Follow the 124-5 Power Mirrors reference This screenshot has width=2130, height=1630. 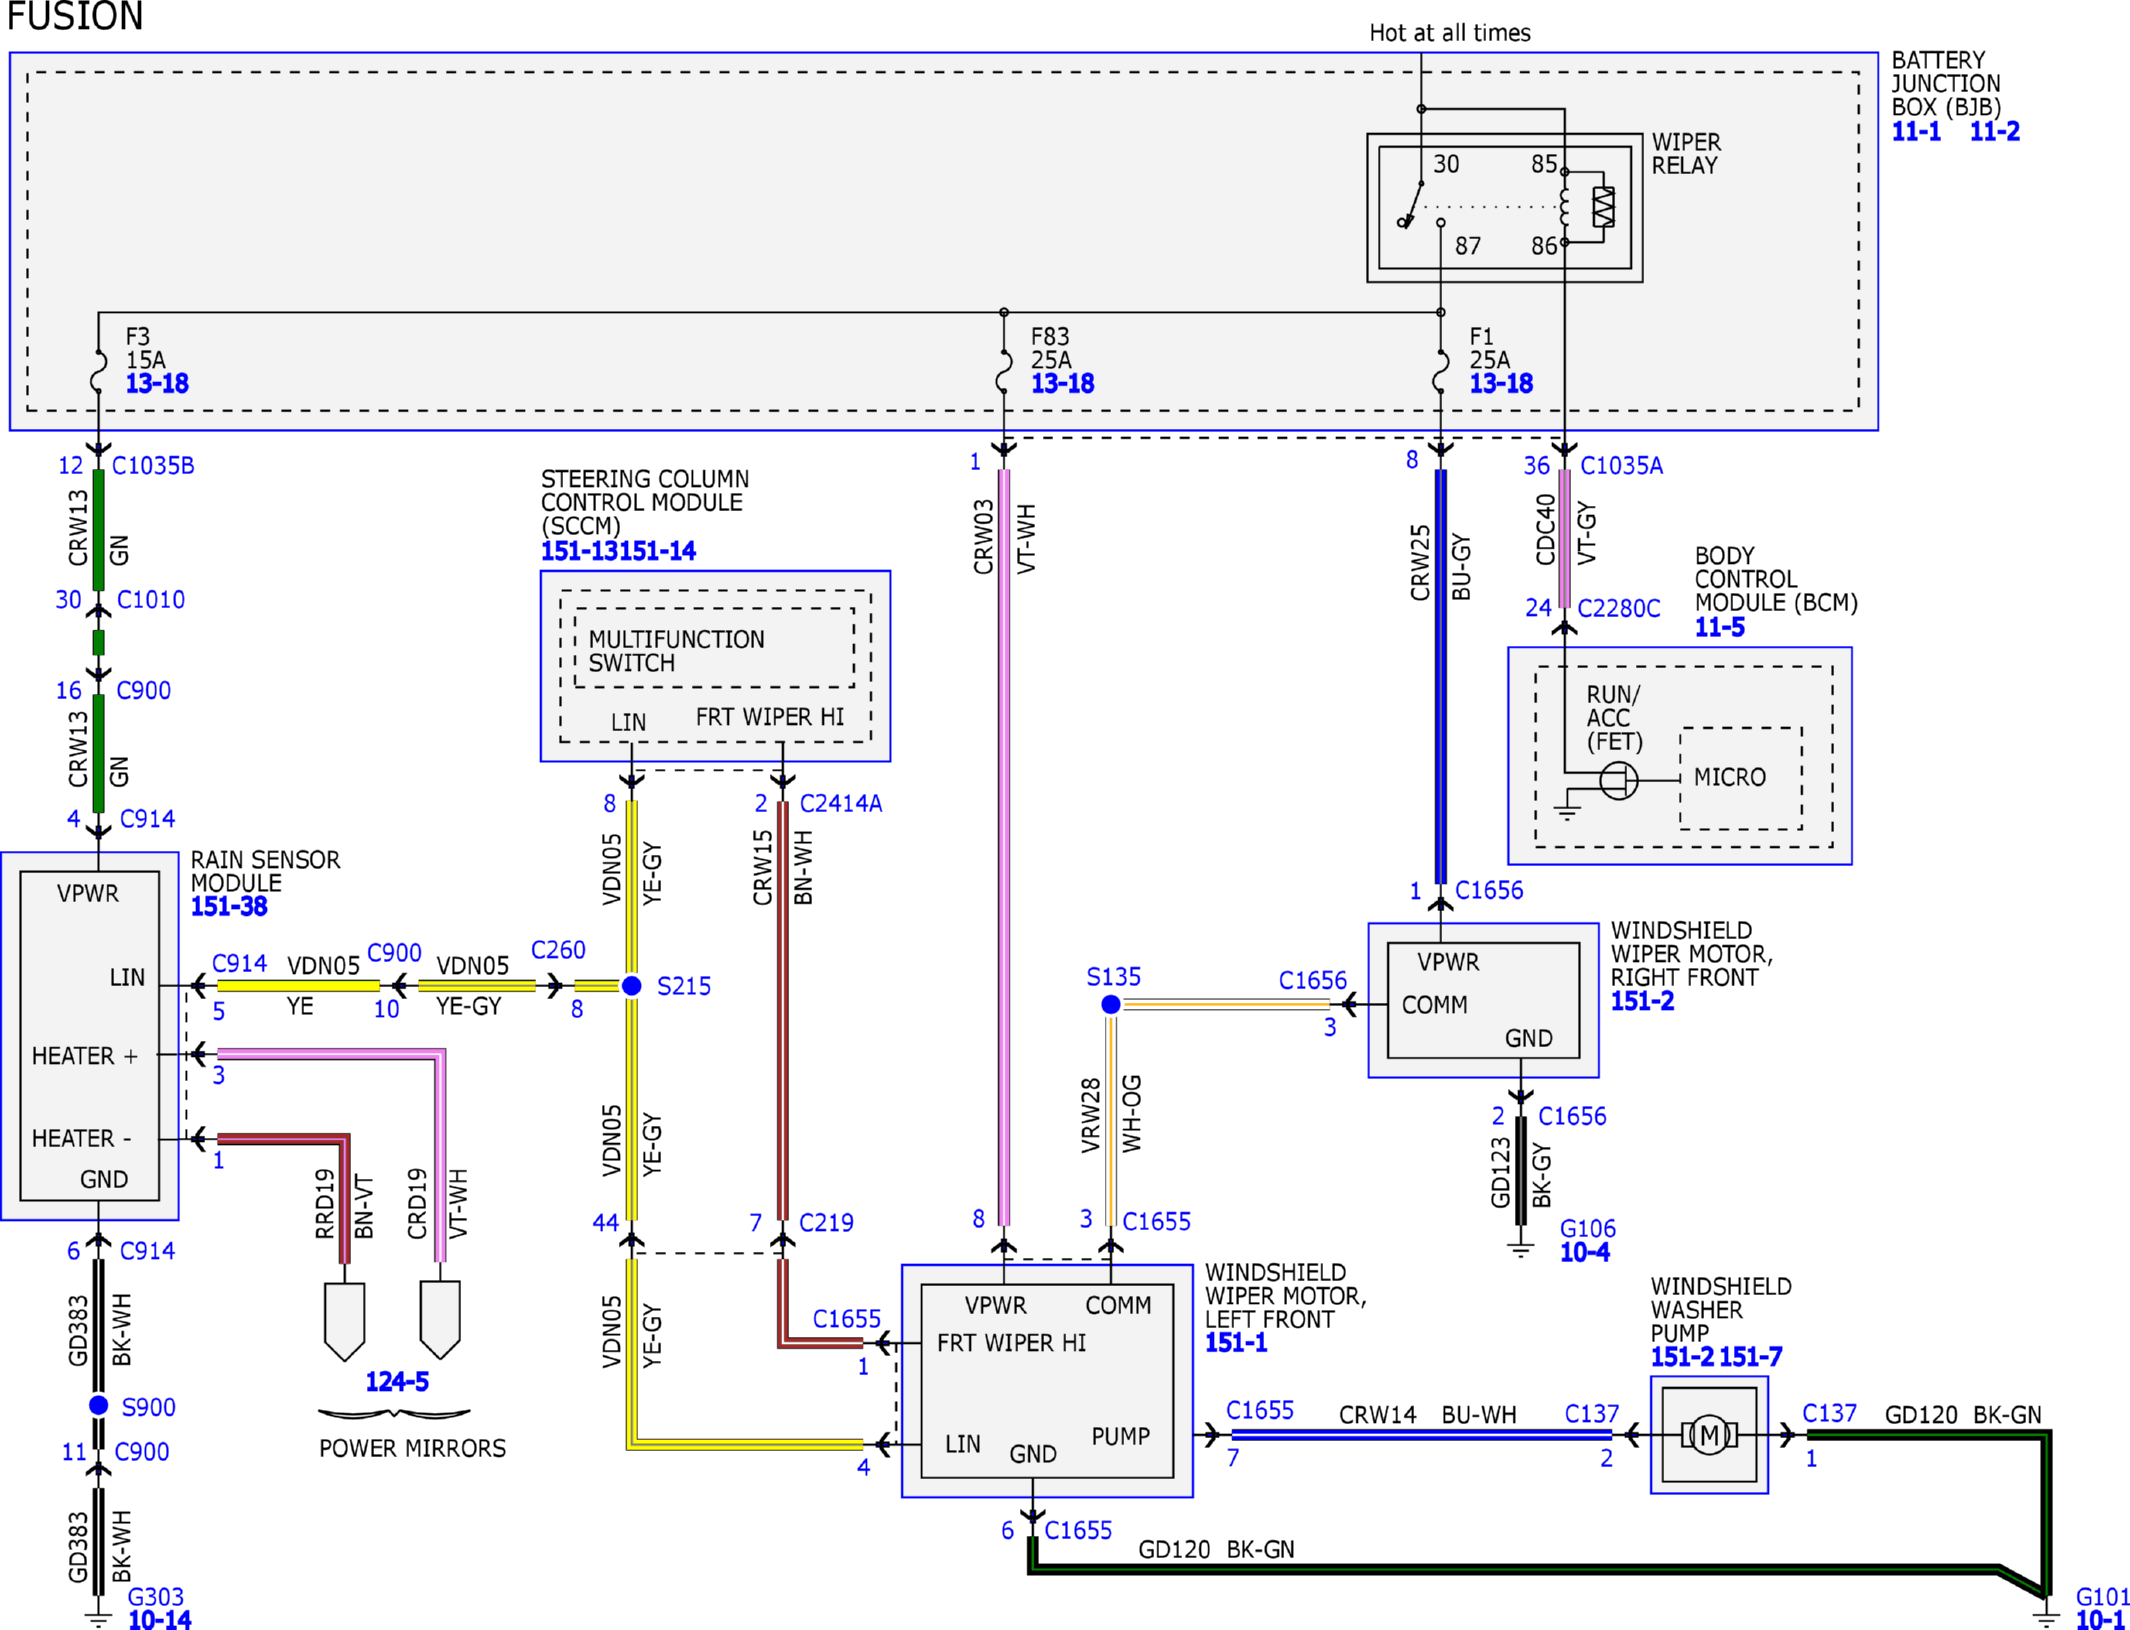397,1381
